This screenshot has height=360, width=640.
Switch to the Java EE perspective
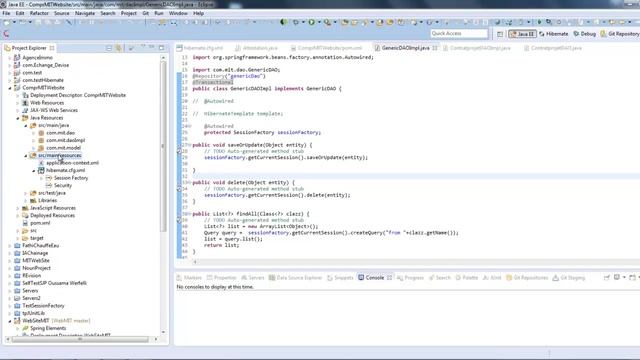(522, 34)
